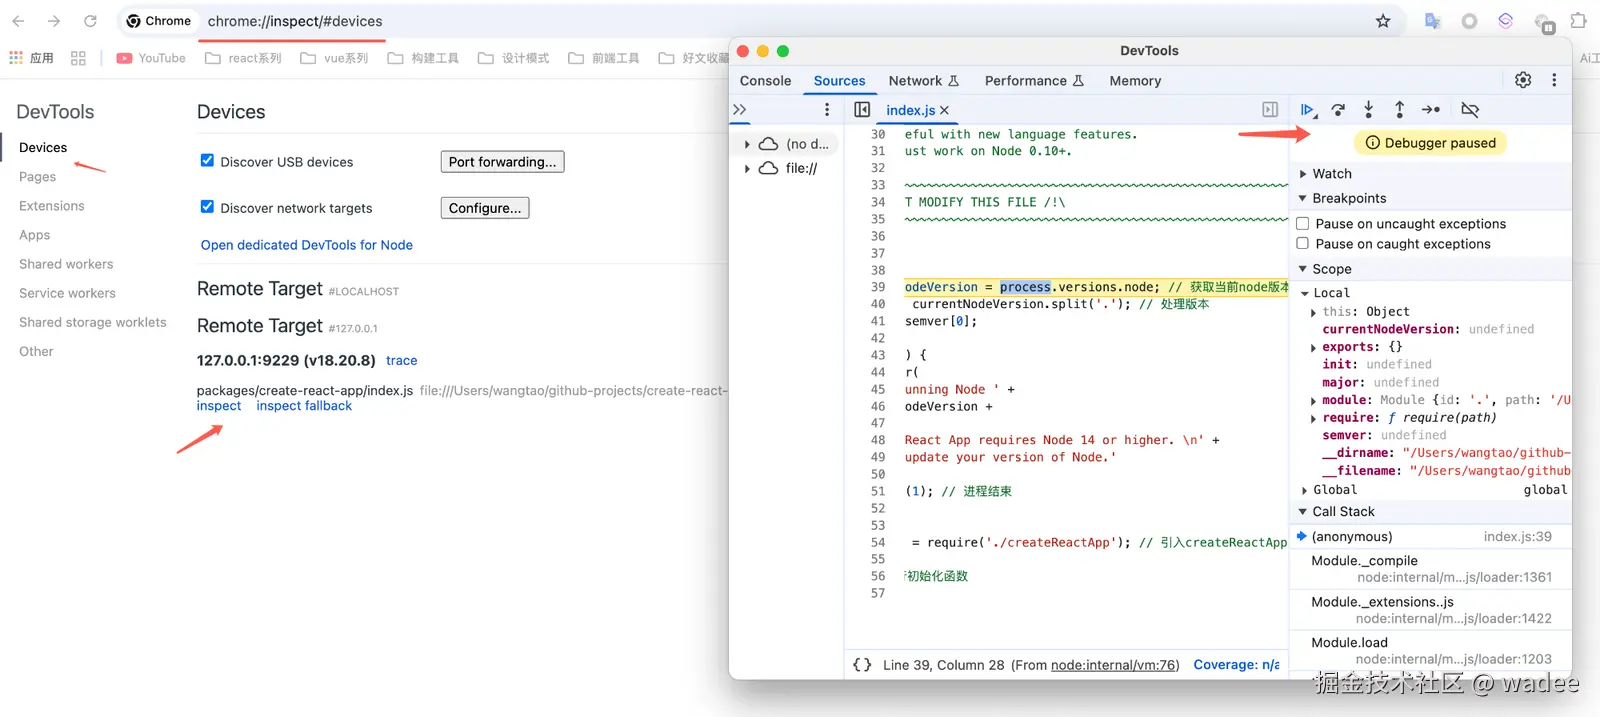Step into the next function call

pos(1369,110)
